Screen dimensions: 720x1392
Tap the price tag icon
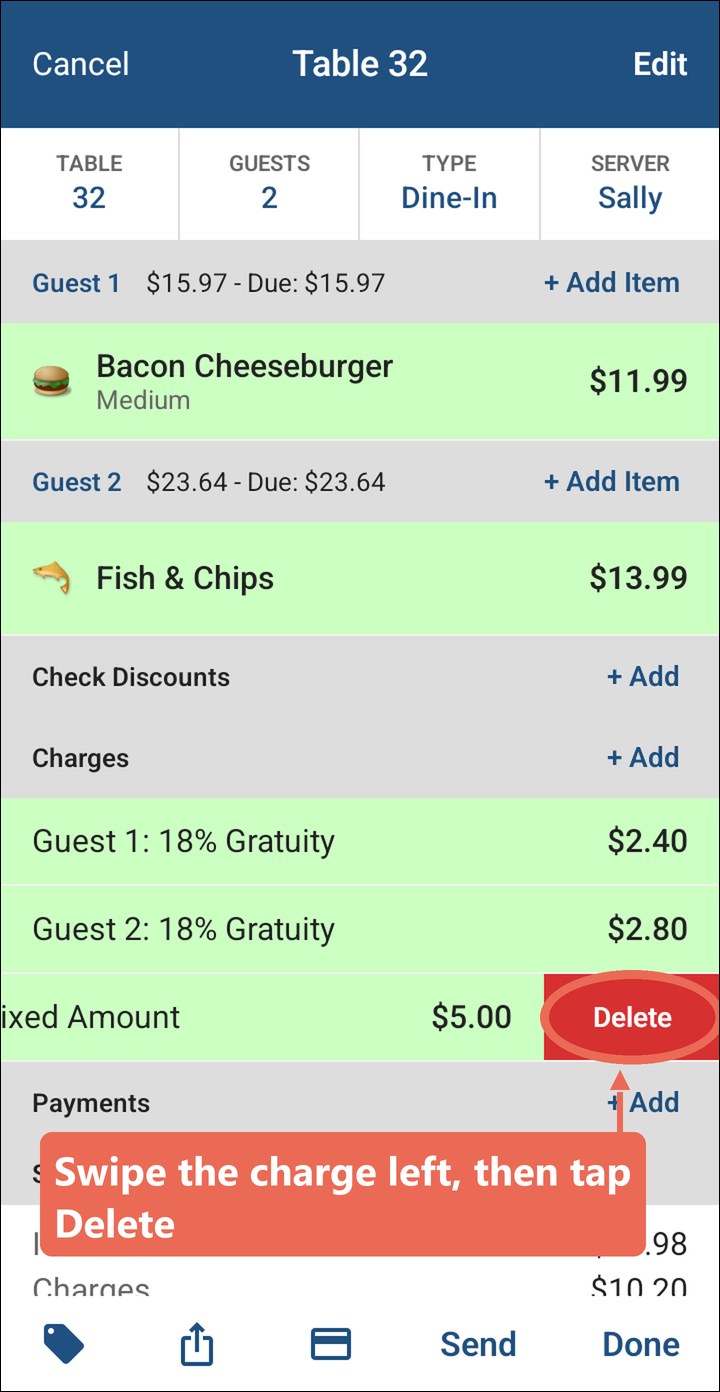click(64, 1344)
